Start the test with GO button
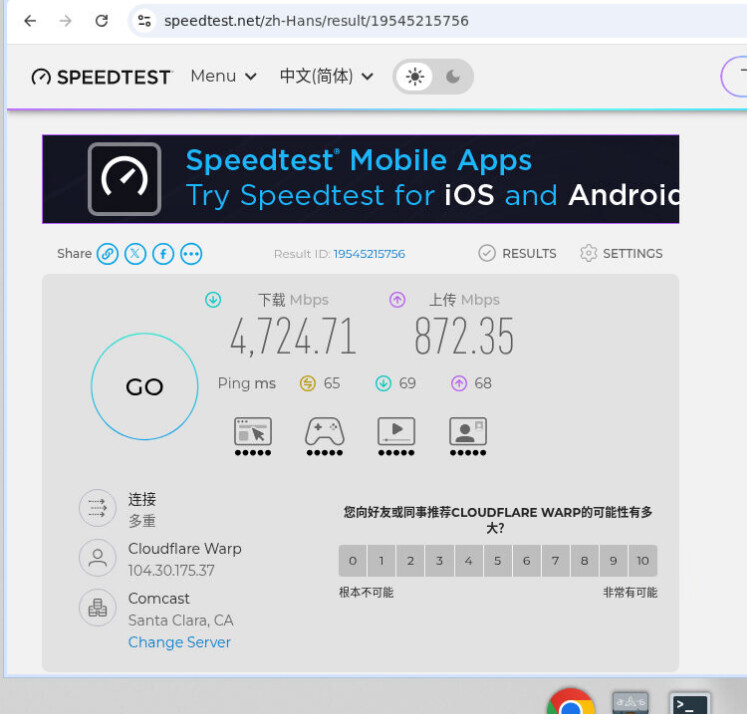This screenshot has width=747, height=714. [144, 386]
